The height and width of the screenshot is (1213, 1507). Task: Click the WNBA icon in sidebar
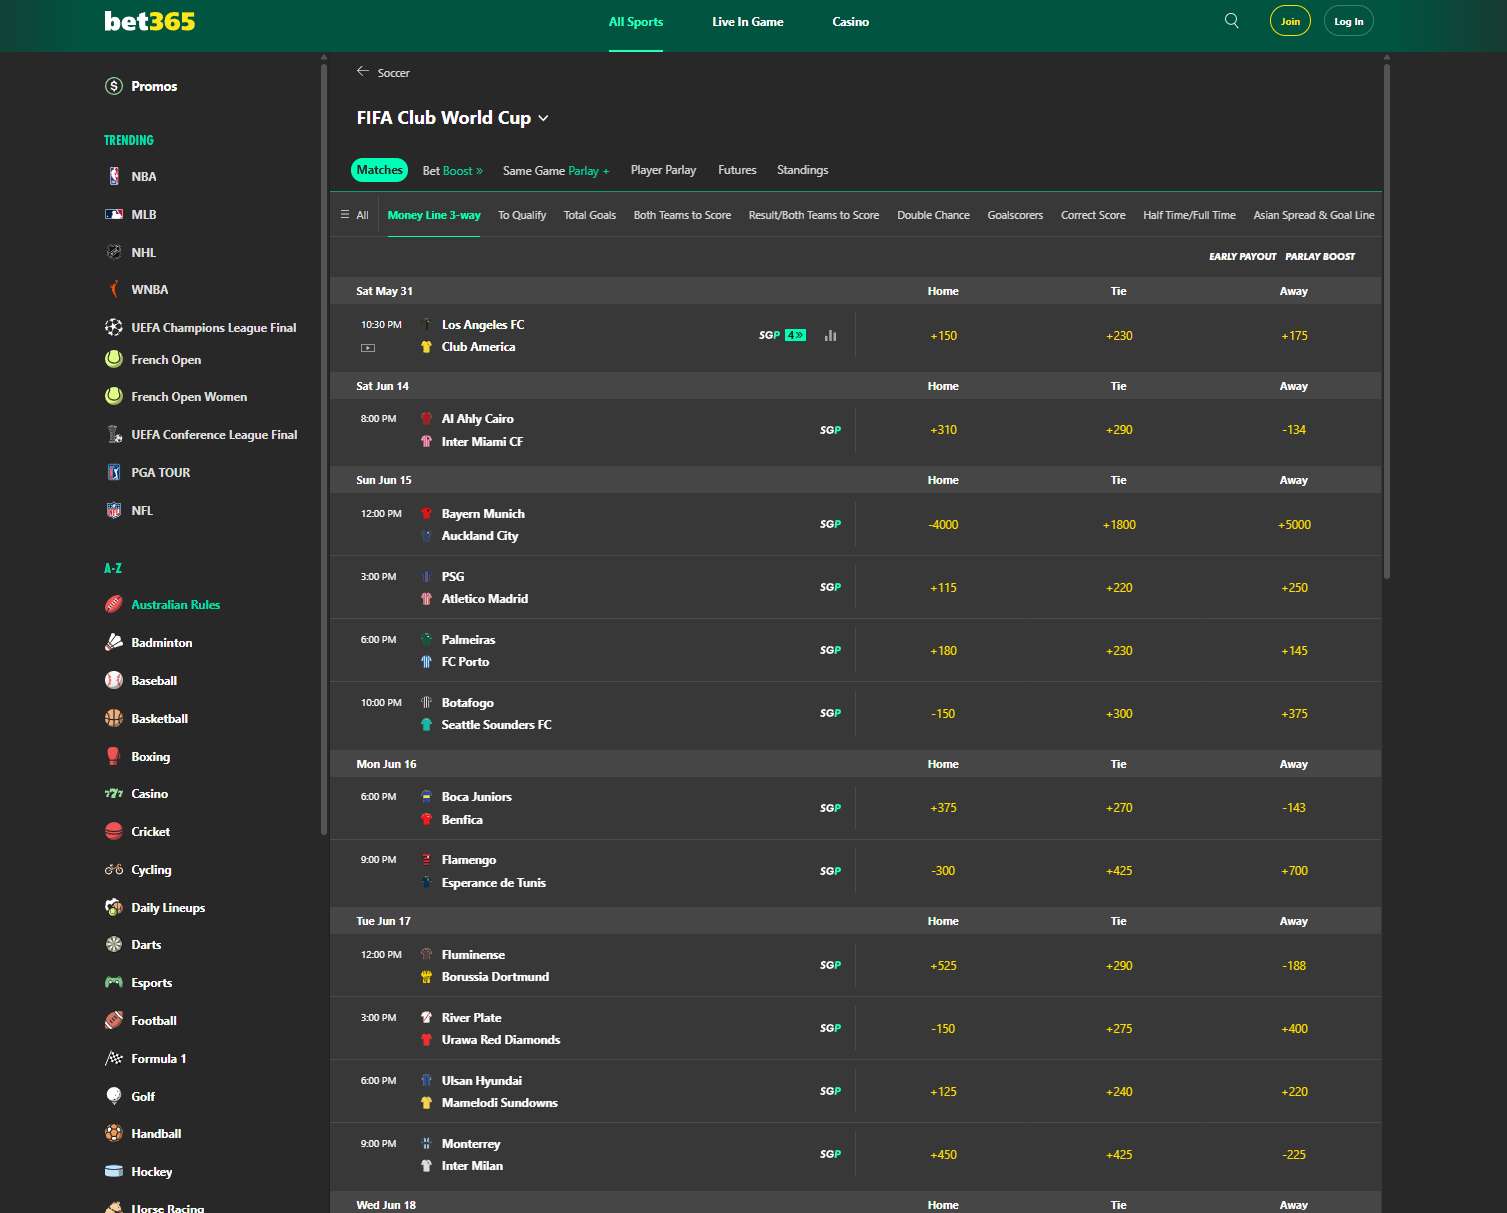[114, 289]
